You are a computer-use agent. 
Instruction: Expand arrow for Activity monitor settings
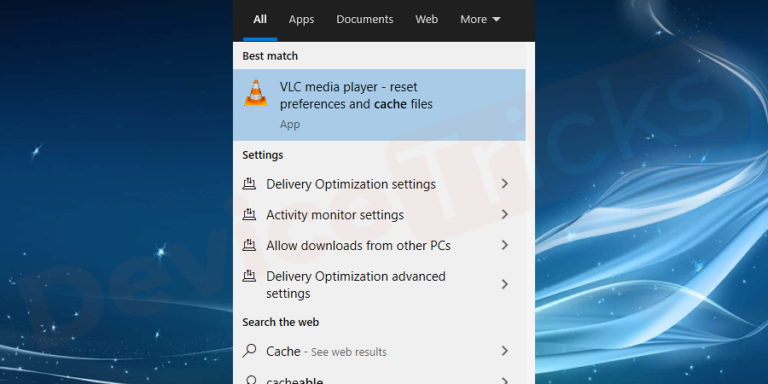click(x=504, y=214)
